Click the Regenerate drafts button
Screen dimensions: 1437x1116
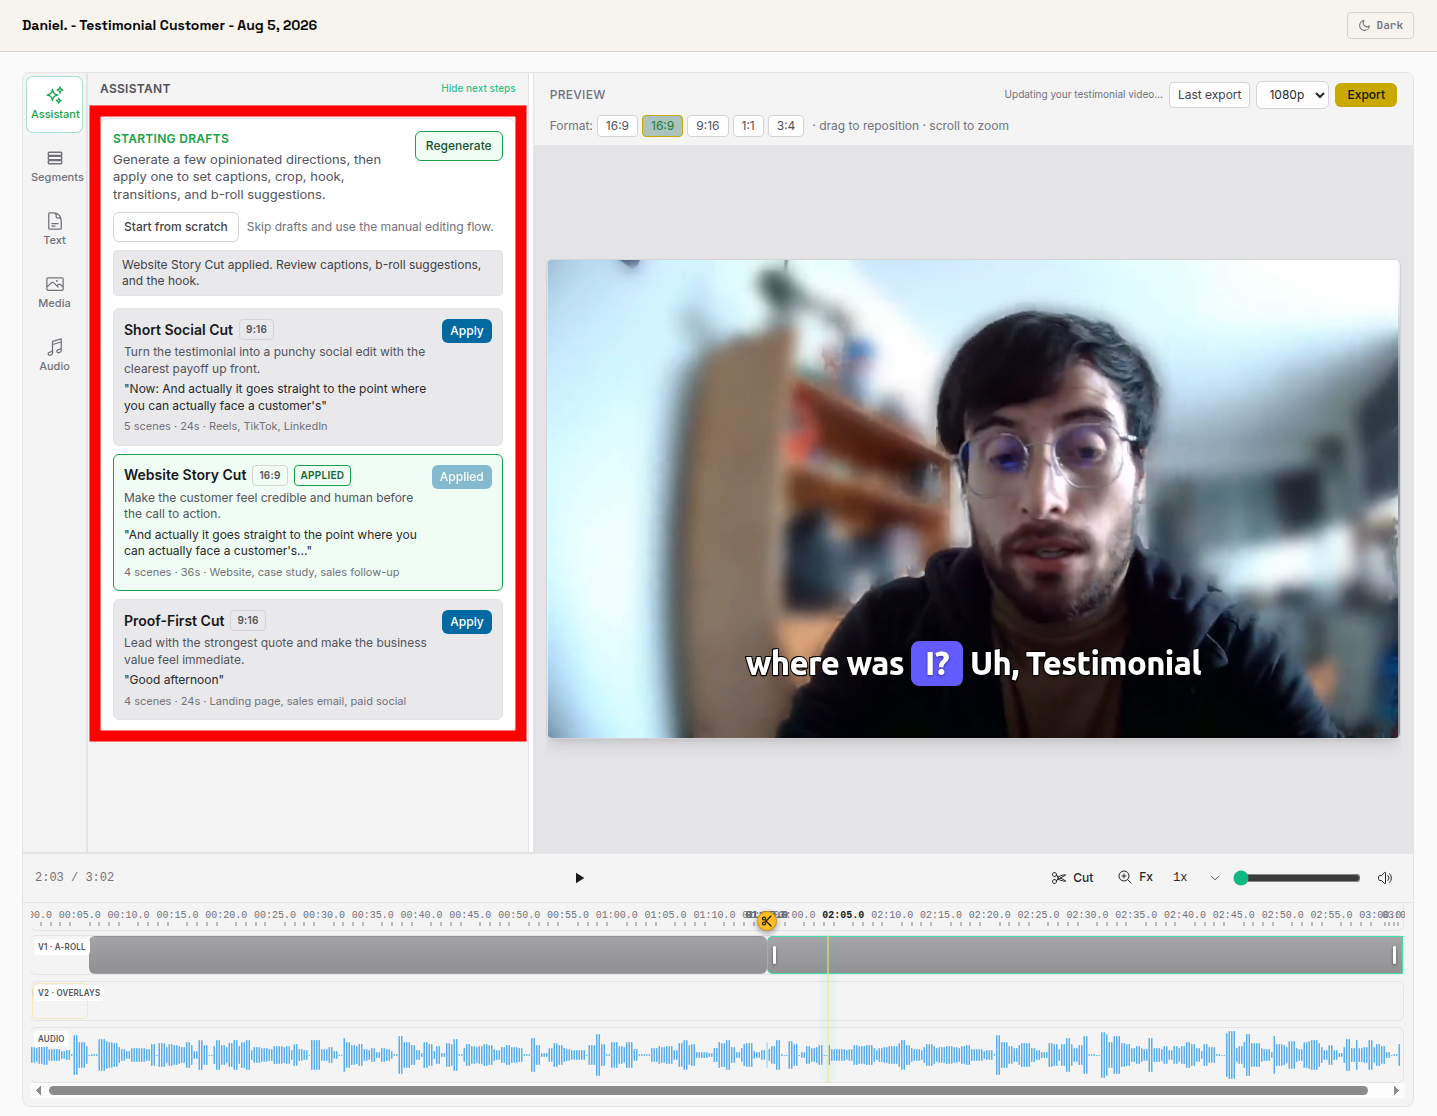pyautogui.click(x=459, y=146)
